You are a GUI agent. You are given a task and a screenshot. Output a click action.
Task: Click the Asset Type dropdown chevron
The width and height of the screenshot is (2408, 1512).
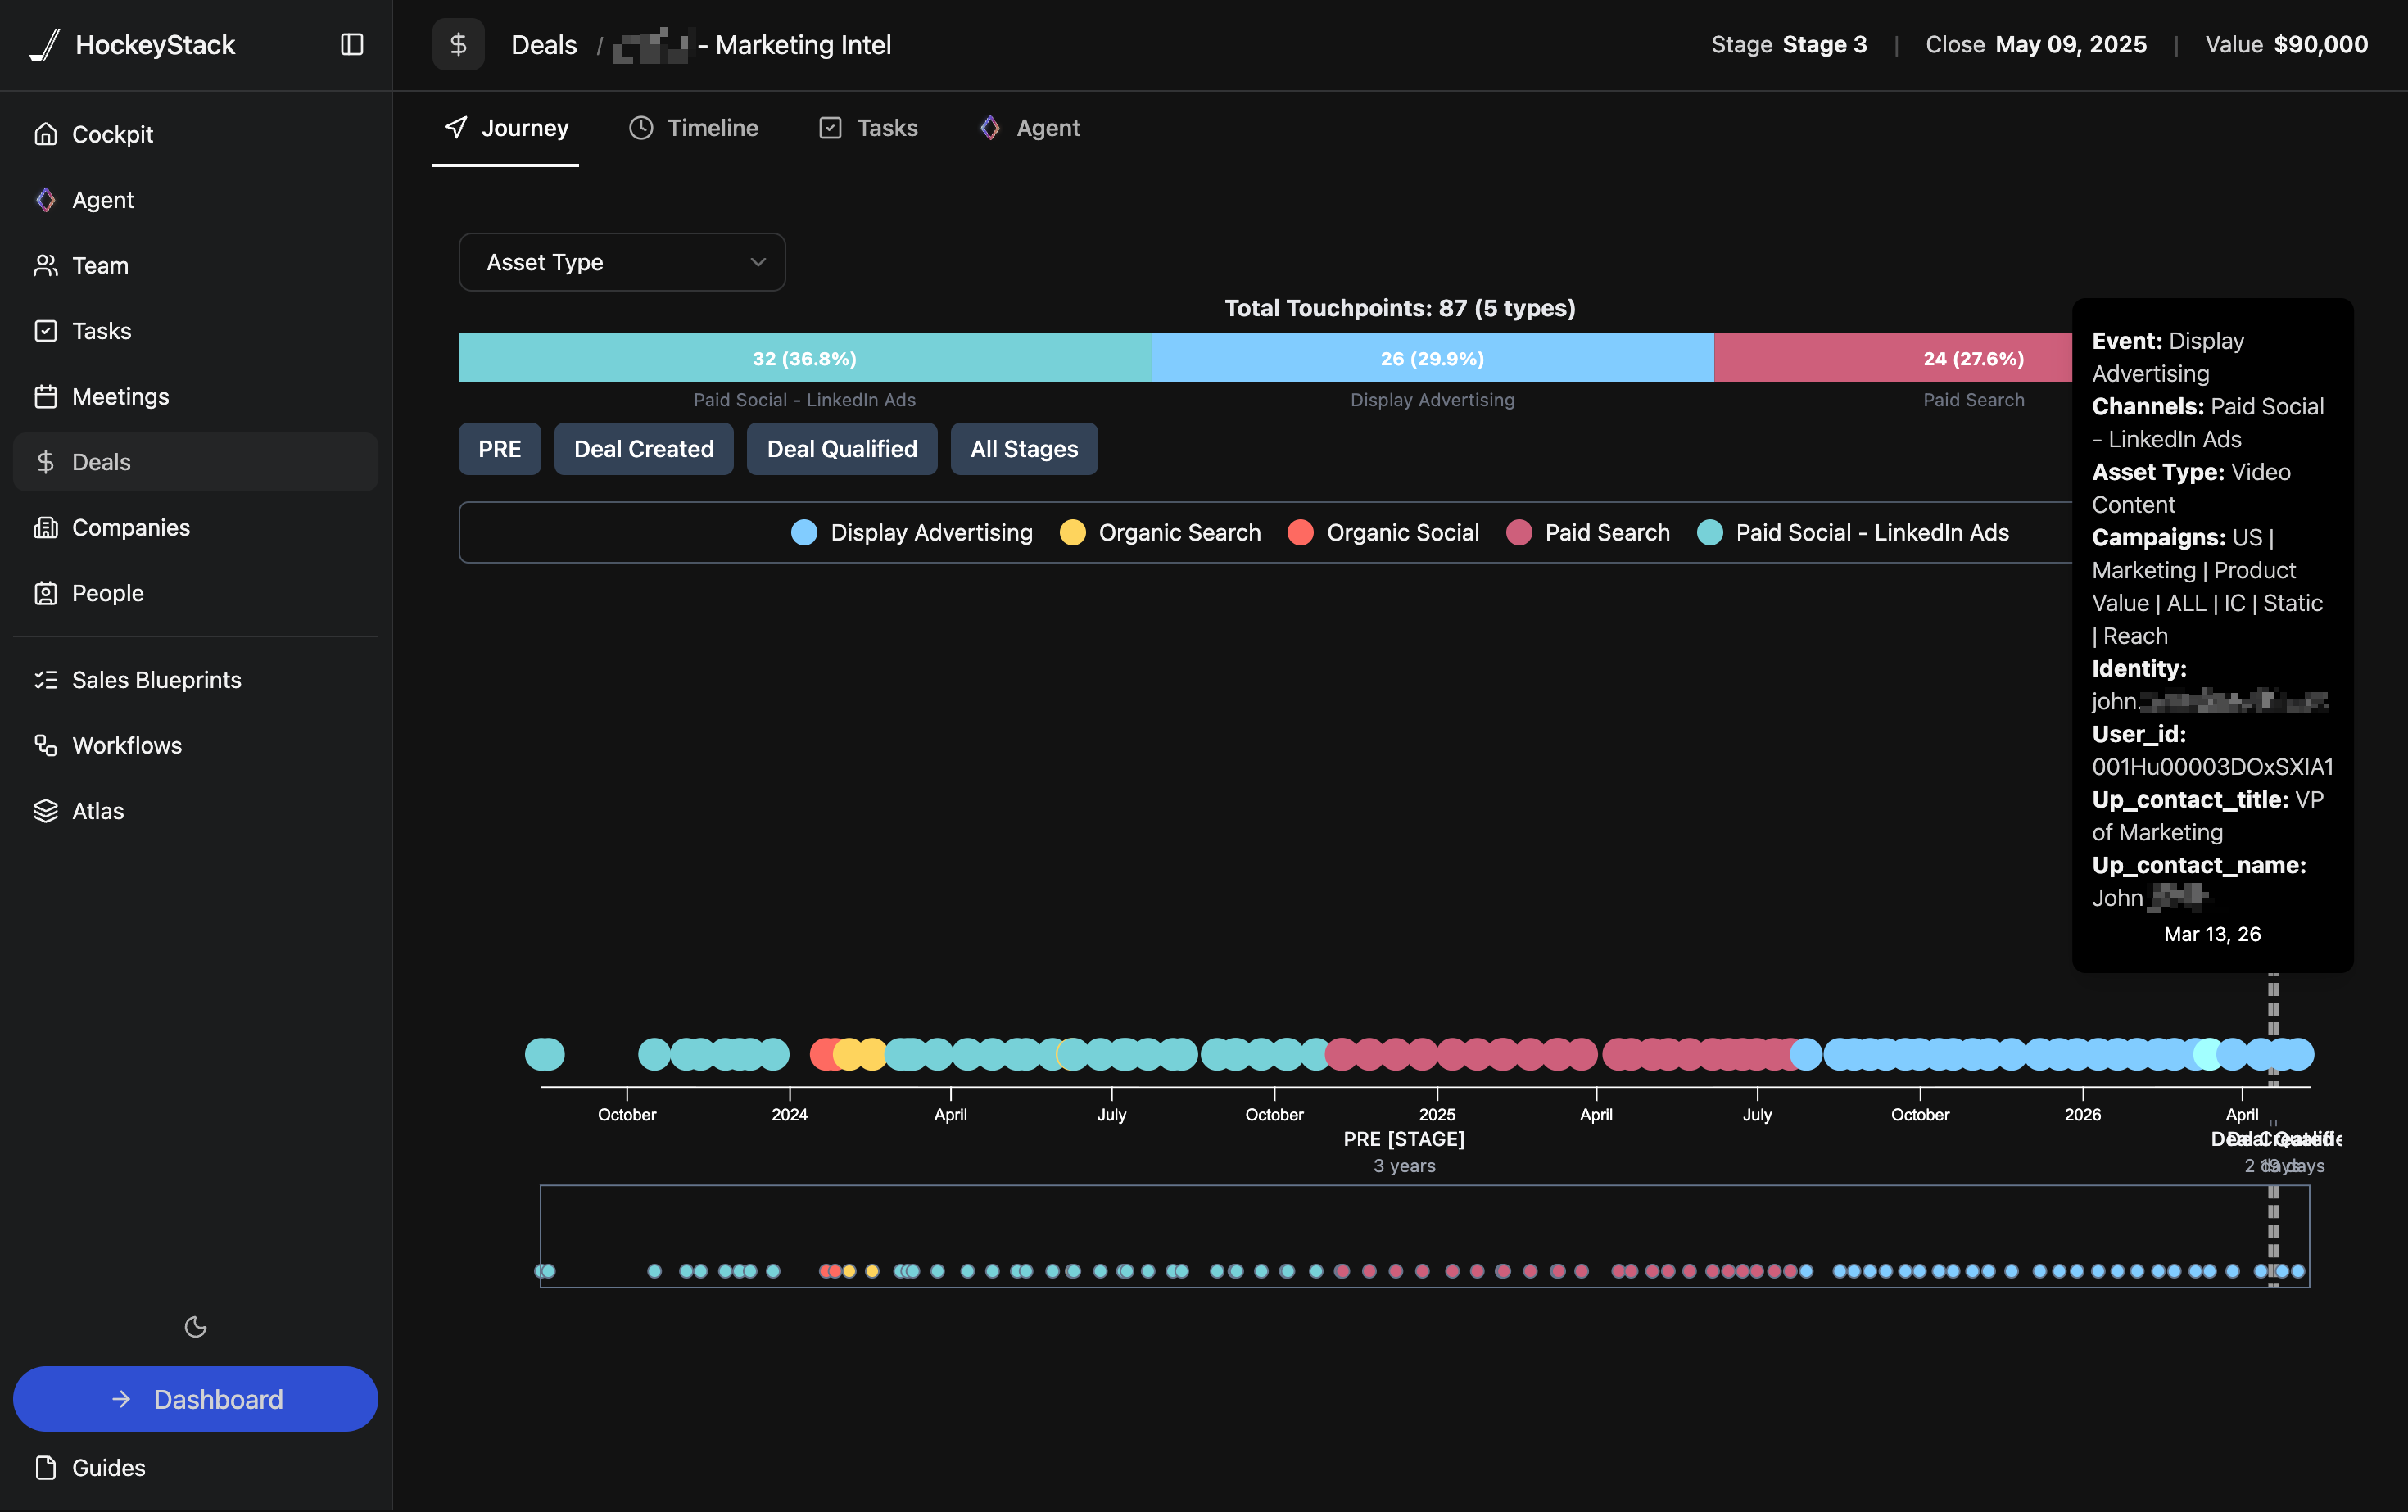pyautogui.click(x=758, y=262)
